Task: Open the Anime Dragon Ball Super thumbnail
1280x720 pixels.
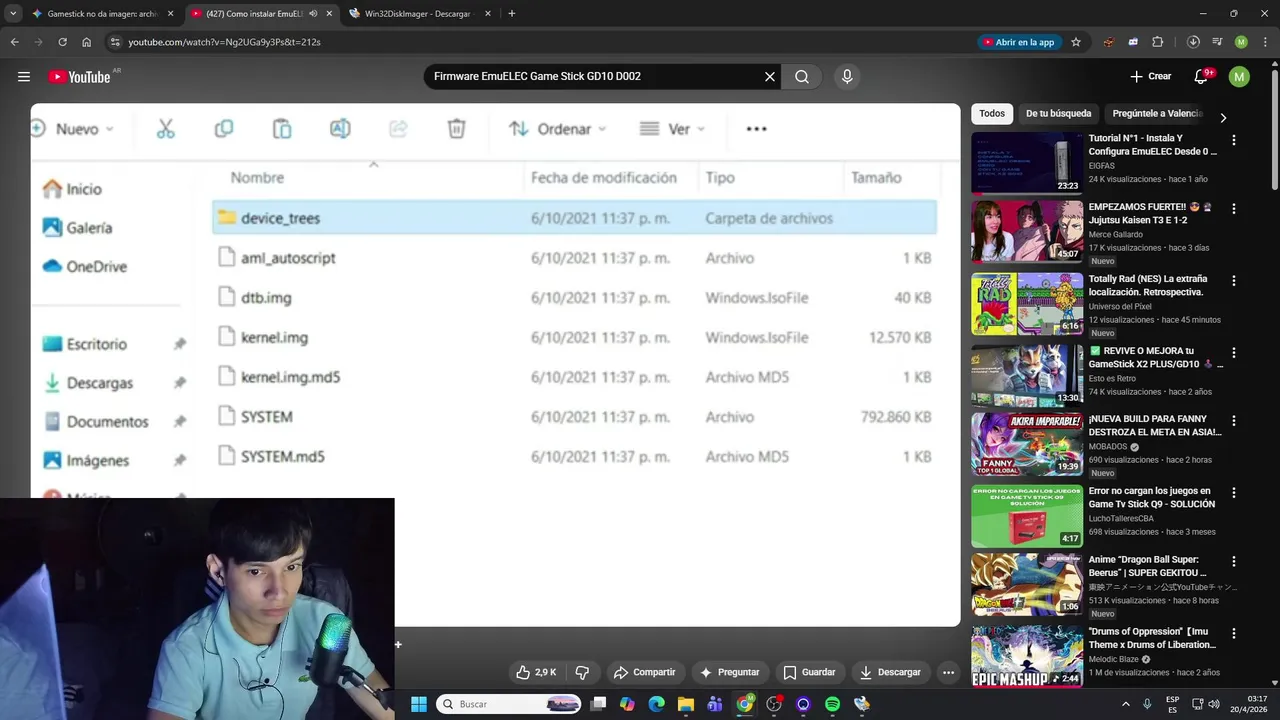Action: click(x=1027, y=584)
